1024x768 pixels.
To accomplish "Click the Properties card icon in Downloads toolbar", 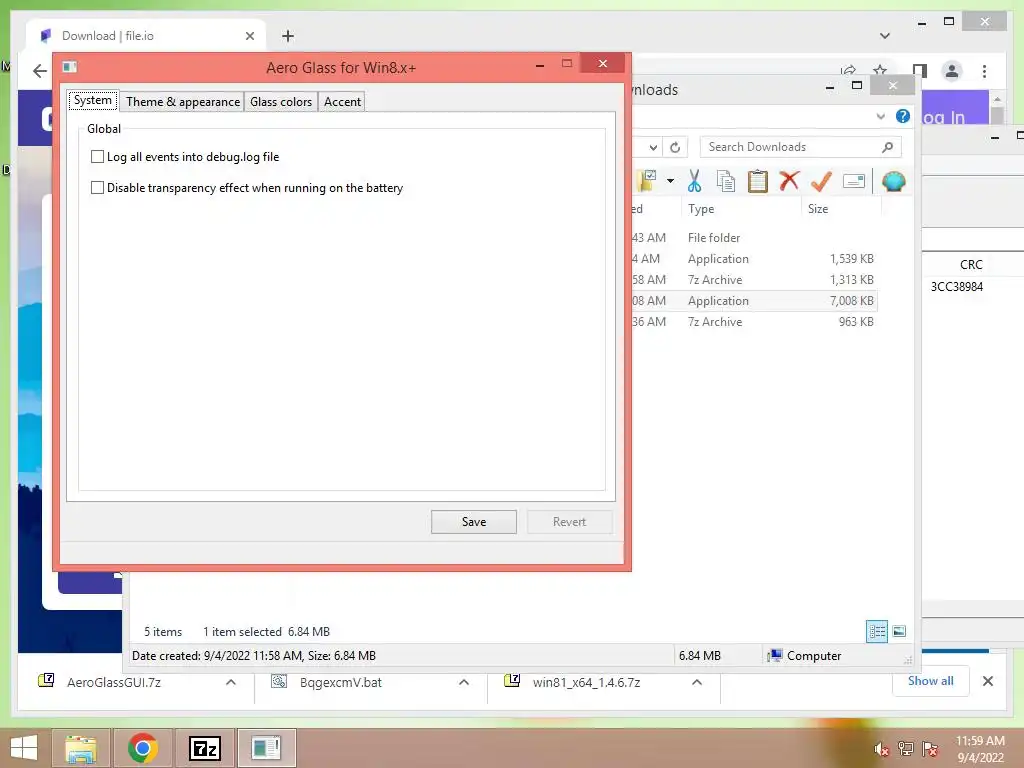I will [854, 181].
